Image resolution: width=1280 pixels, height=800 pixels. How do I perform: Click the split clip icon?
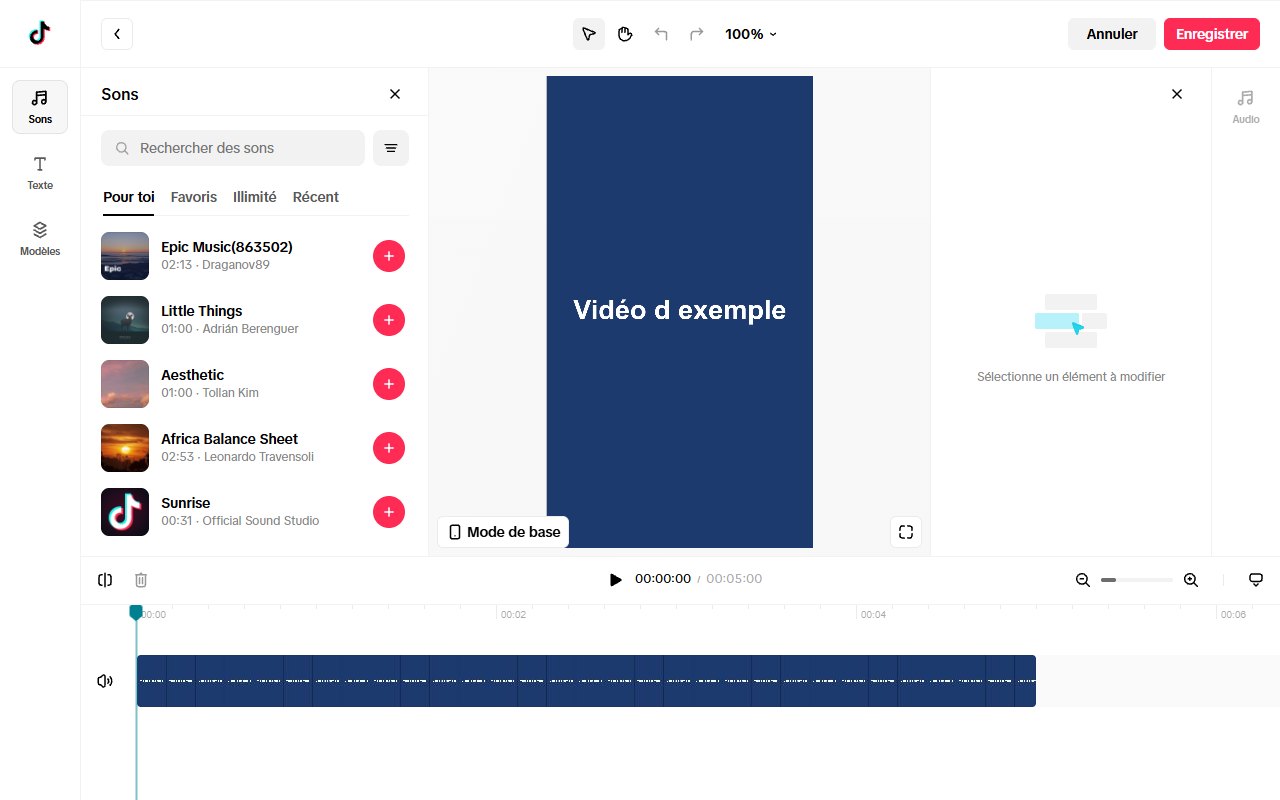(105, 580)
